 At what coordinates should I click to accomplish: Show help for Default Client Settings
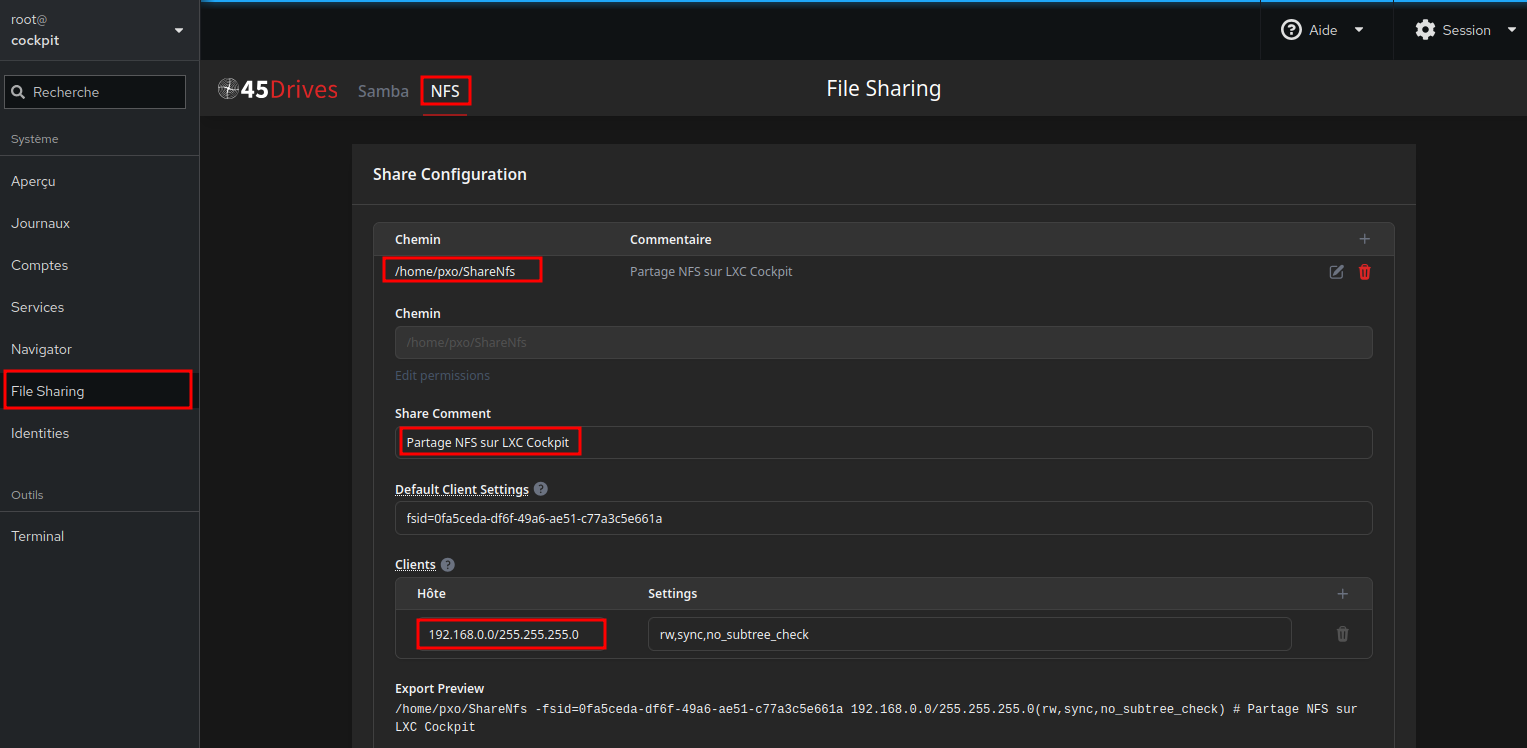pyautogui.click(x=541, y=489)
